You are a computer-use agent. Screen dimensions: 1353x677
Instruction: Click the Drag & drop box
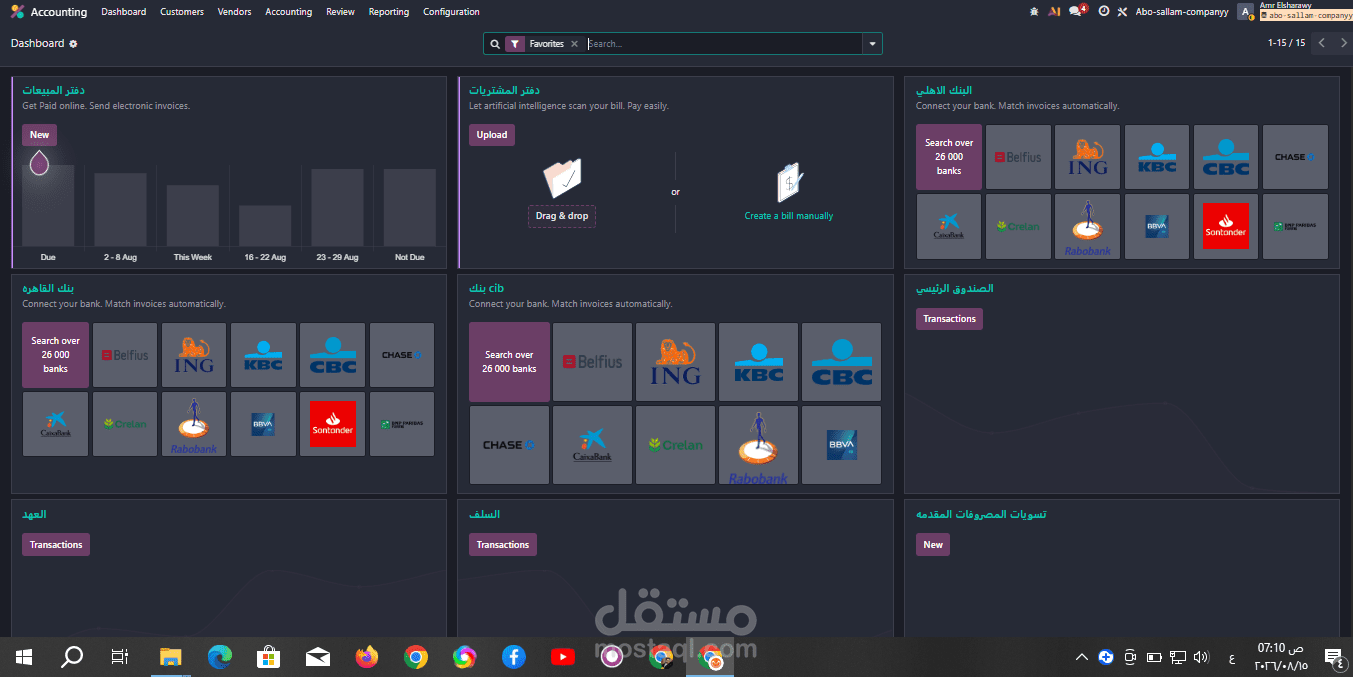pyautogui.click(x=562, y=216)
